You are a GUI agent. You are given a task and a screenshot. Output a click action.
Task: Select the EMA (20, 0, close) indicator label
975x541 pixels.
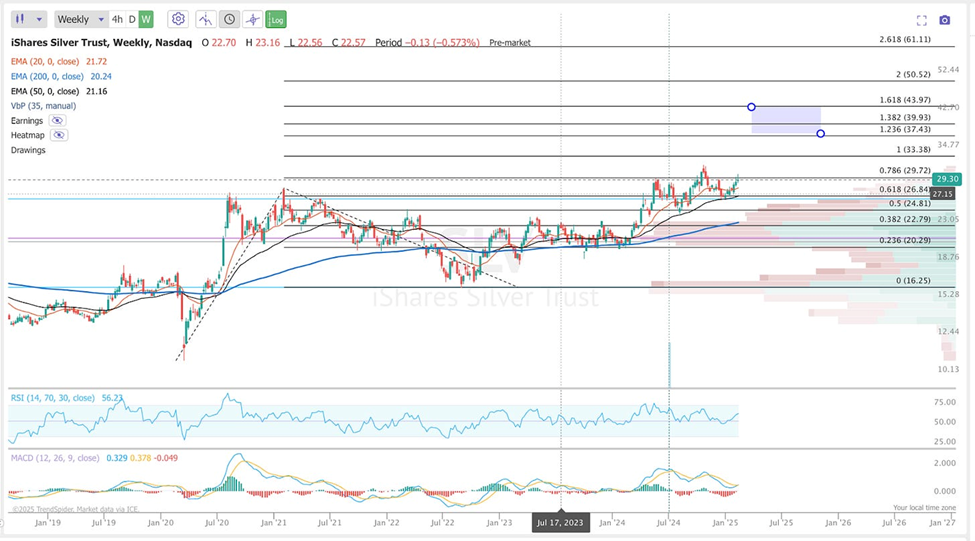coord(45,62)
